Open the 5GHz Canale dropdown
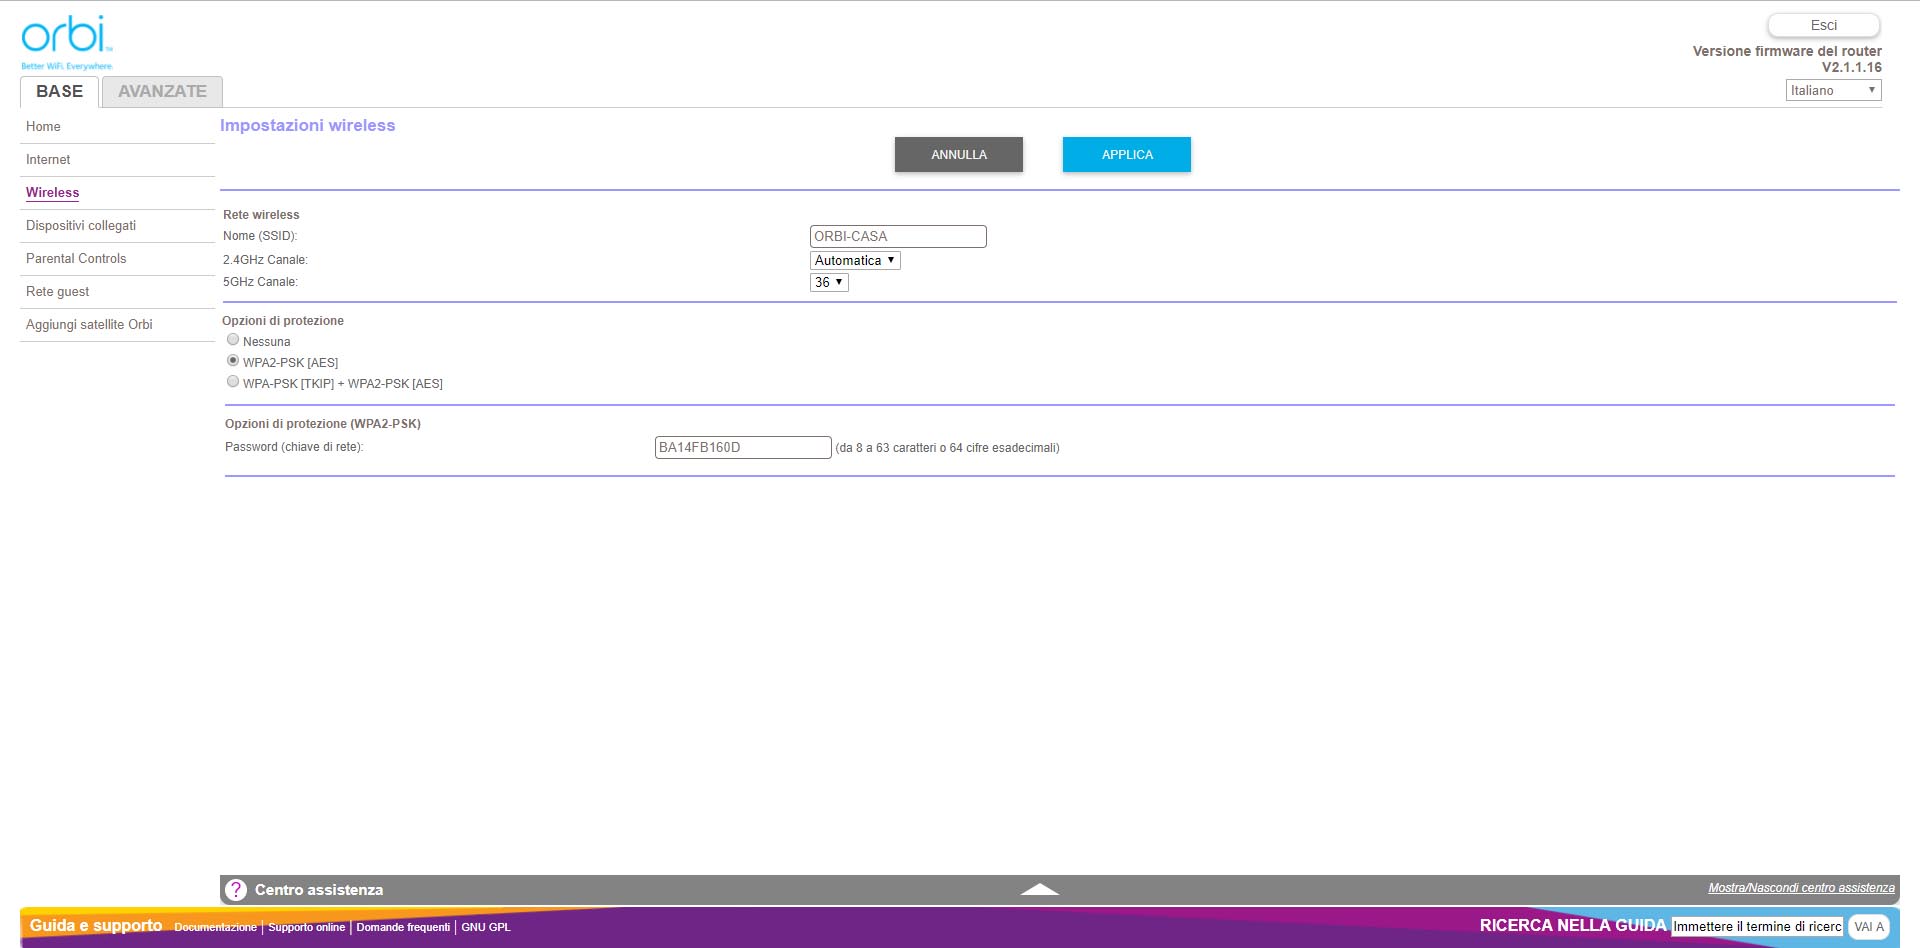This screenshot has height=948, width=1920. point(828,283)
